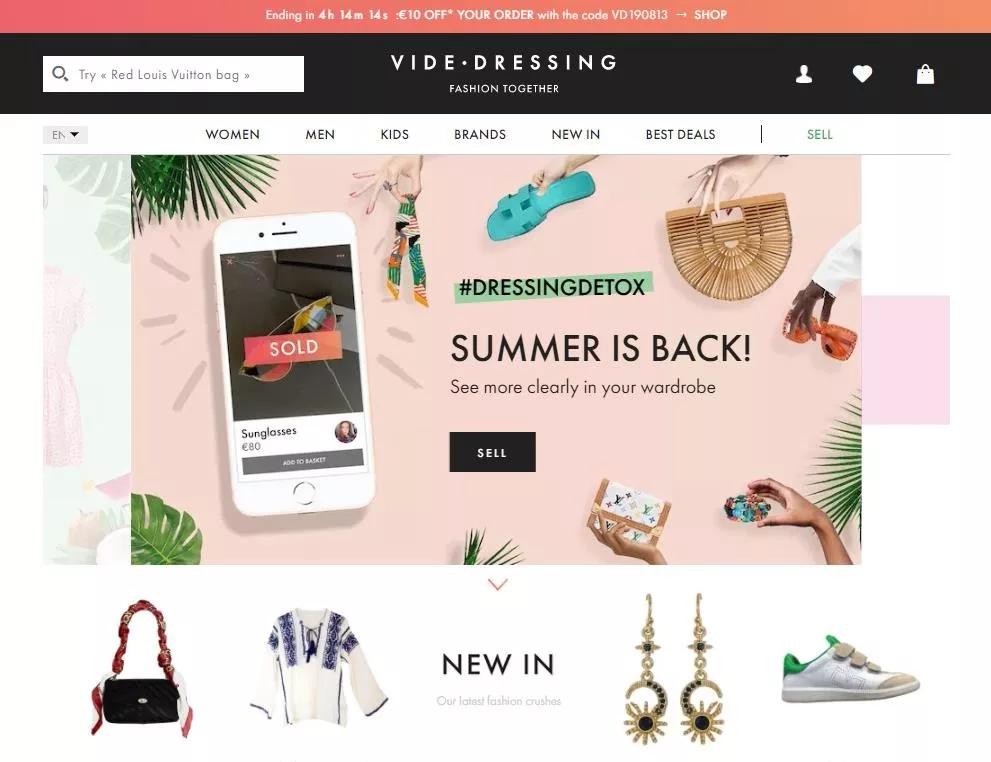The height and width of the screenshot is (762, 991).
Task: Click the green SELL navigation link
Action: coord(820,135)
